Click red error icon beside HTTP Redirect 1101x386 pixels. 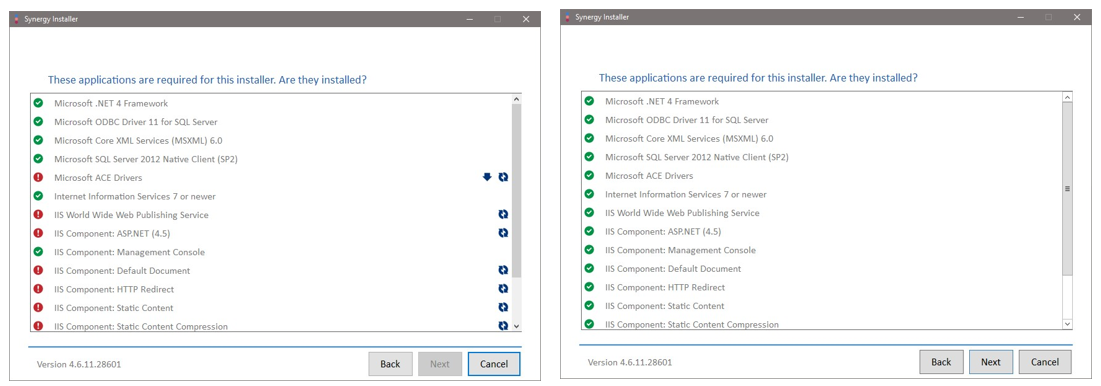point(38,289)
